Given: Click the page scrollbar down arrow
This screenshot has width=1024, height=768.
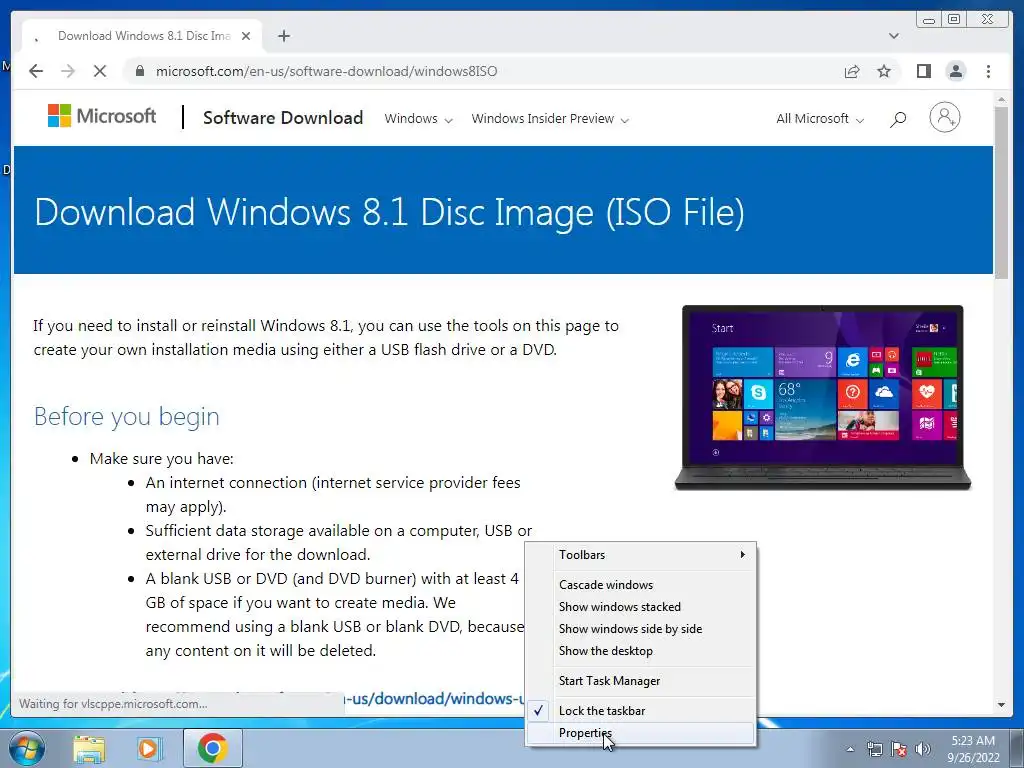Looking at the screenshot, I should click(1001, 705).
